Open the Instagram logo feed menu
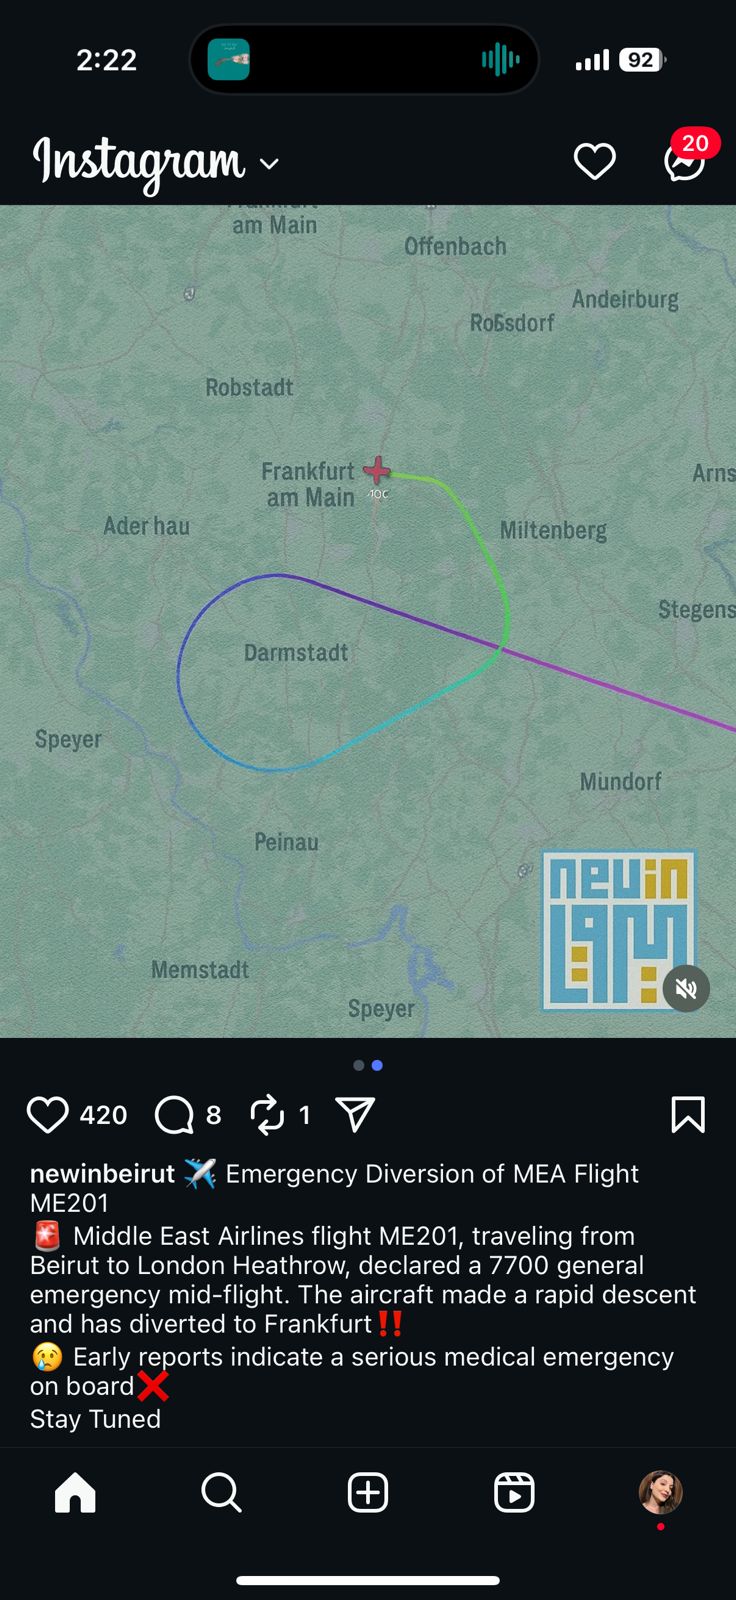This screenshot has height=1600, width=736. (139, 162)
